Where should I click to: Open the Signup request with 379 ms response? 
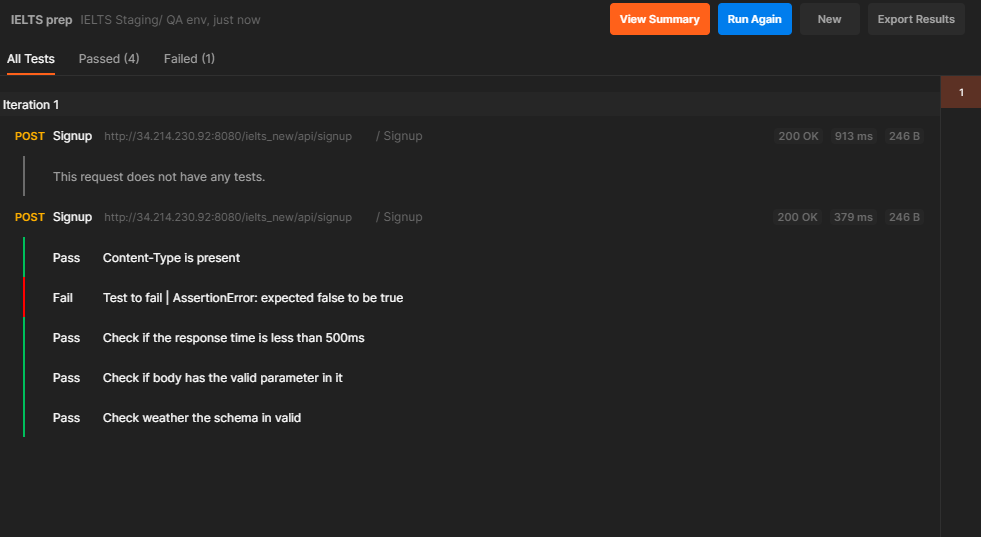(x=72, y=217)
